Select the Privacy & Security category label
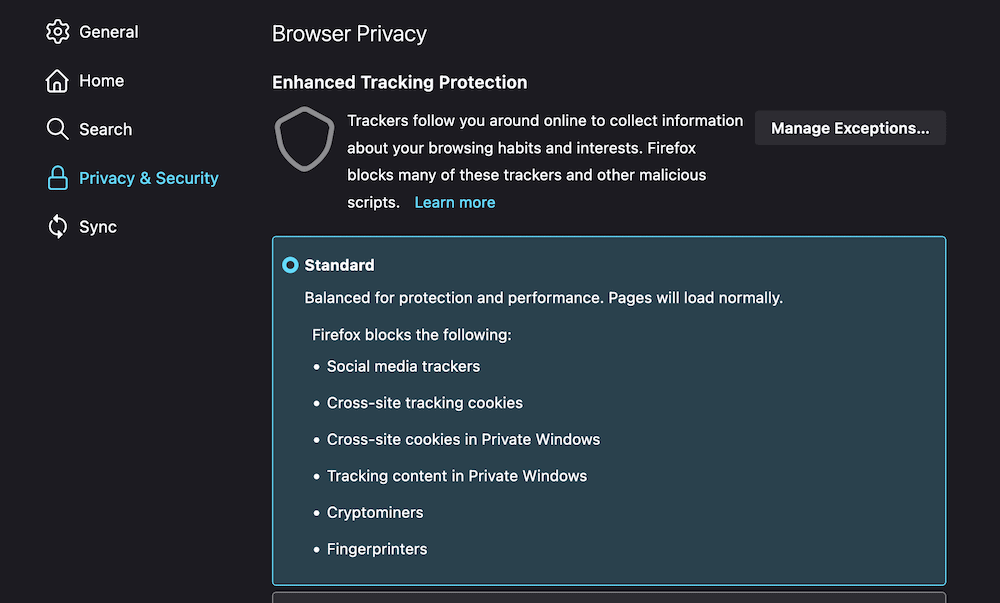 click(x=148, y=178)
